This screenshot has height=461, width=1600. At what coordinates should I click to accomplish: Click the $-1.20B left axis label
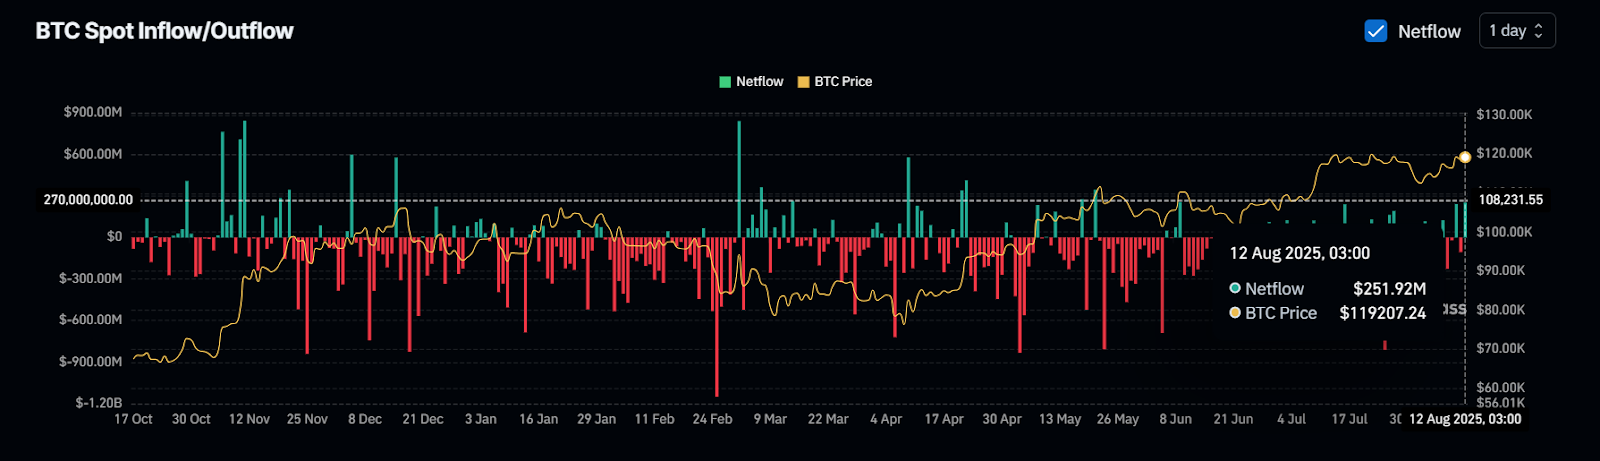99,403
